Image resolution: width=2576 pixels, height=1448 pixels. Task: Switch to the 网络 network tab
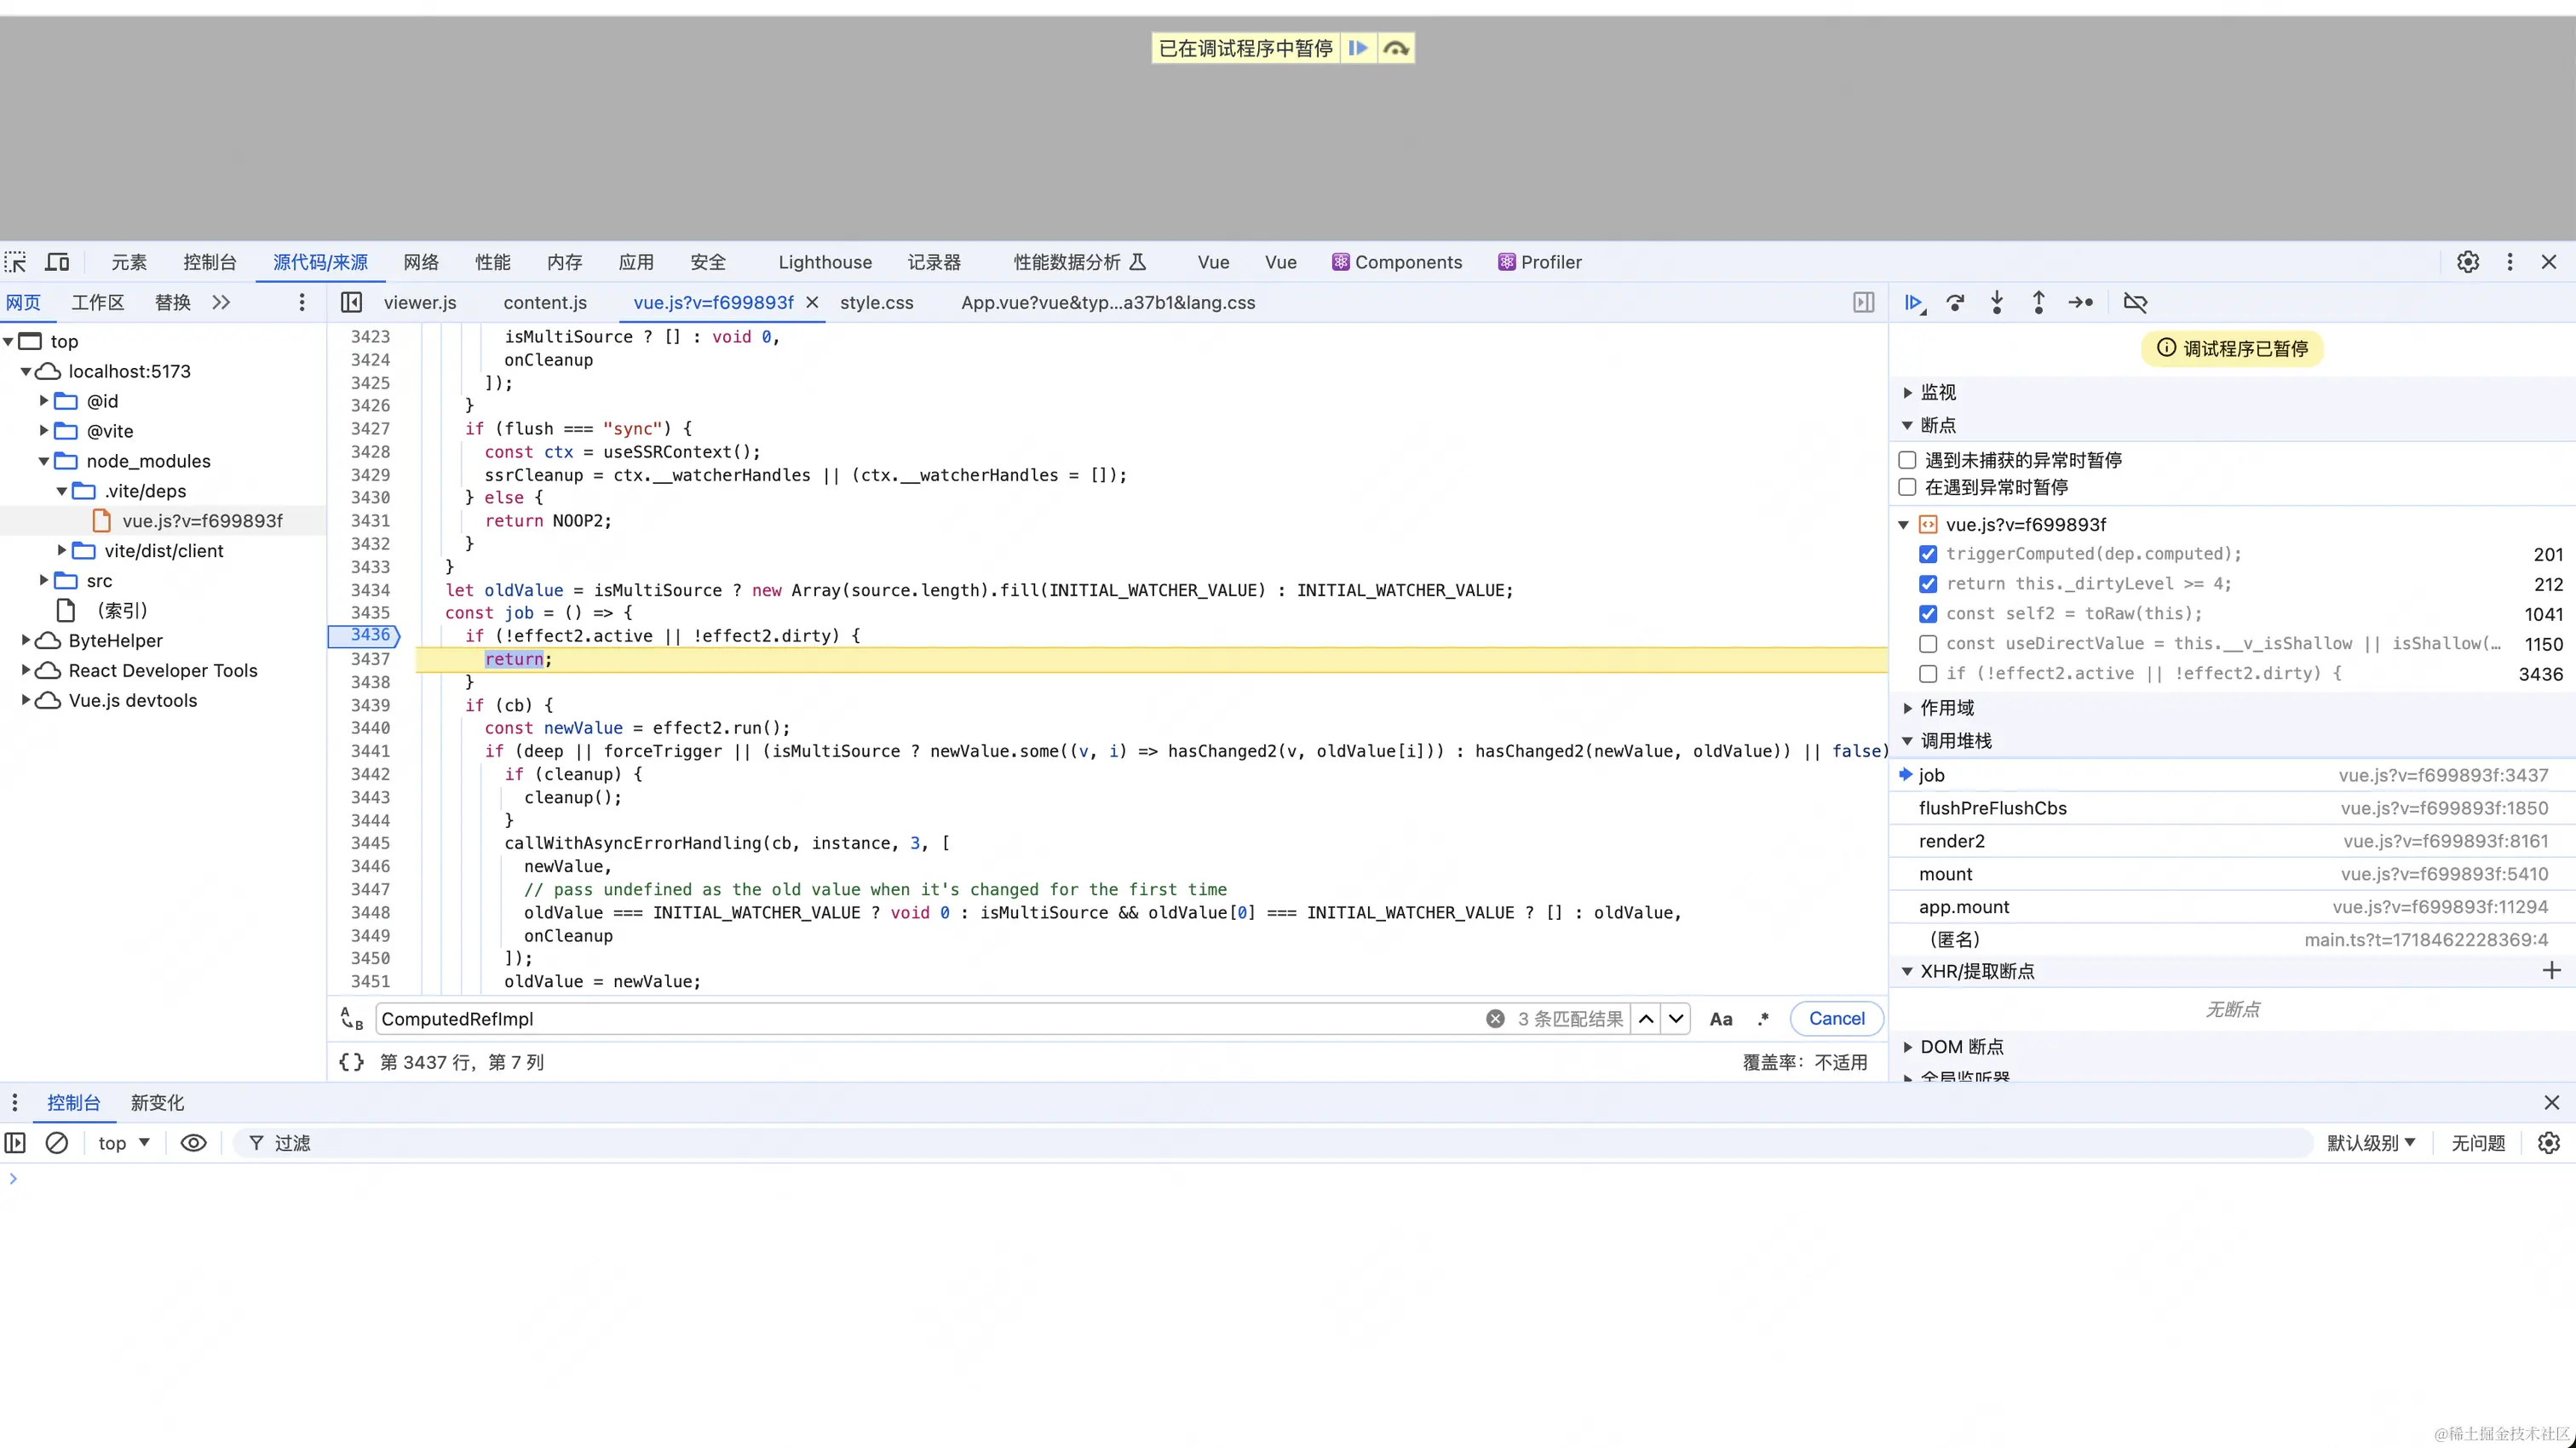(421, 262)
